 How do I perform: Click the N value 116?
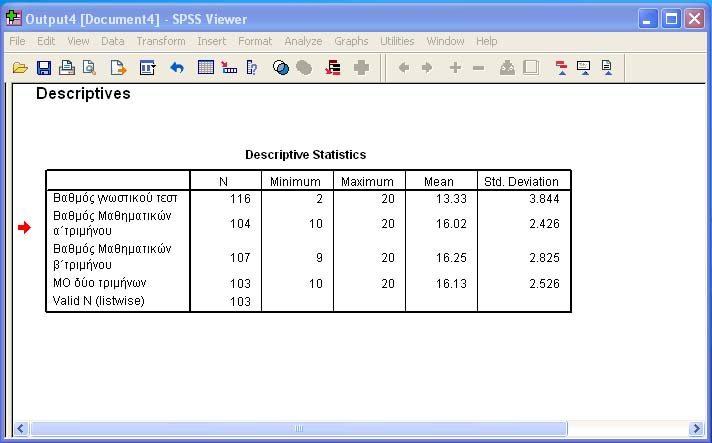[x=240, y=198]
